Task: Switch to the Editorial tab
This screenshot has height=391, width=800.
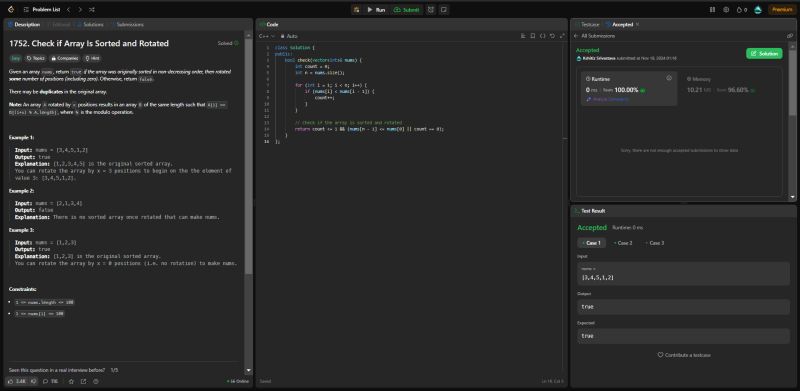Action: point(59,25)
